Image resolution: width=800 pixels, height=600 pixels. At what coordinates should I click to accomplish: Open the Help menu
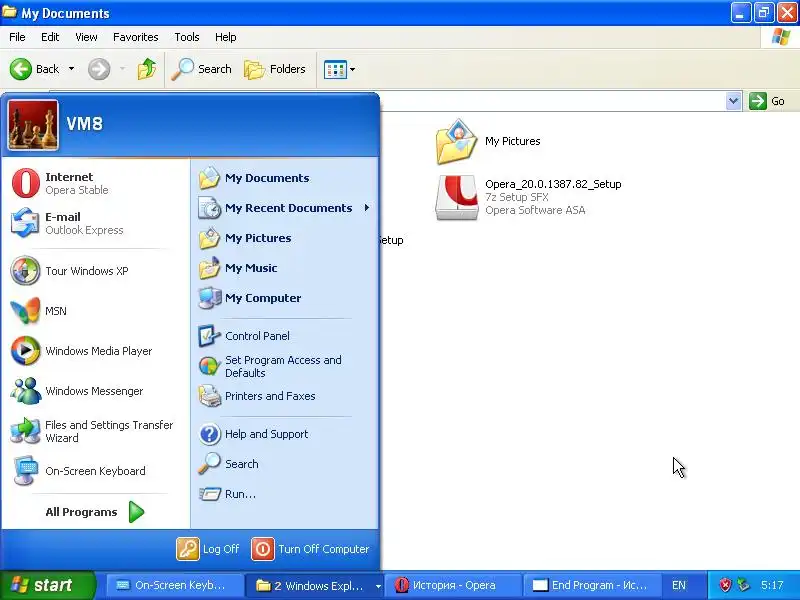226,37
